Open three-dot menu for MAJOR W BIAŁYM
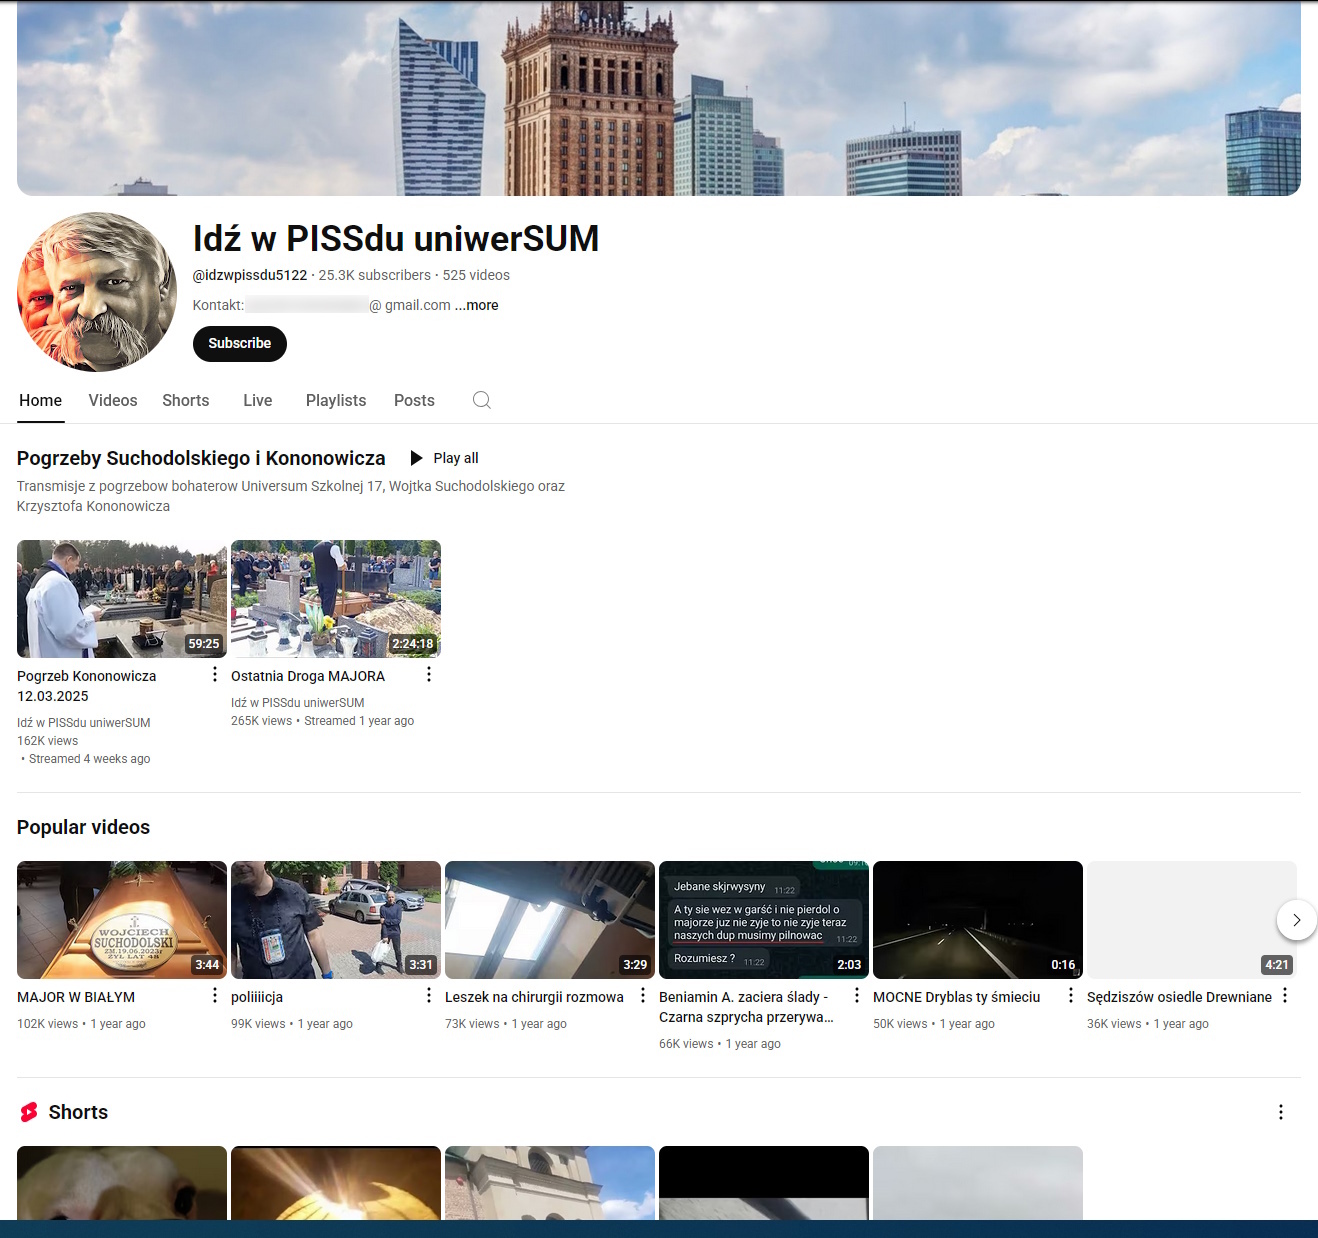 (215, 996)
